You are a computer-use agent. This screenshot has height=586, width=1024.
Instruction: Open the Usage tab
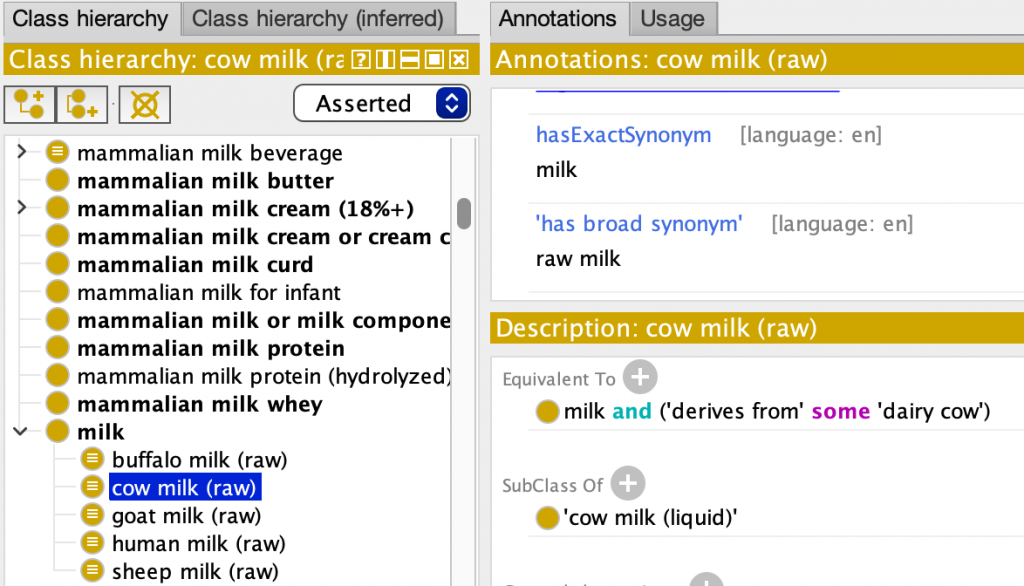[x=673, y=18]
